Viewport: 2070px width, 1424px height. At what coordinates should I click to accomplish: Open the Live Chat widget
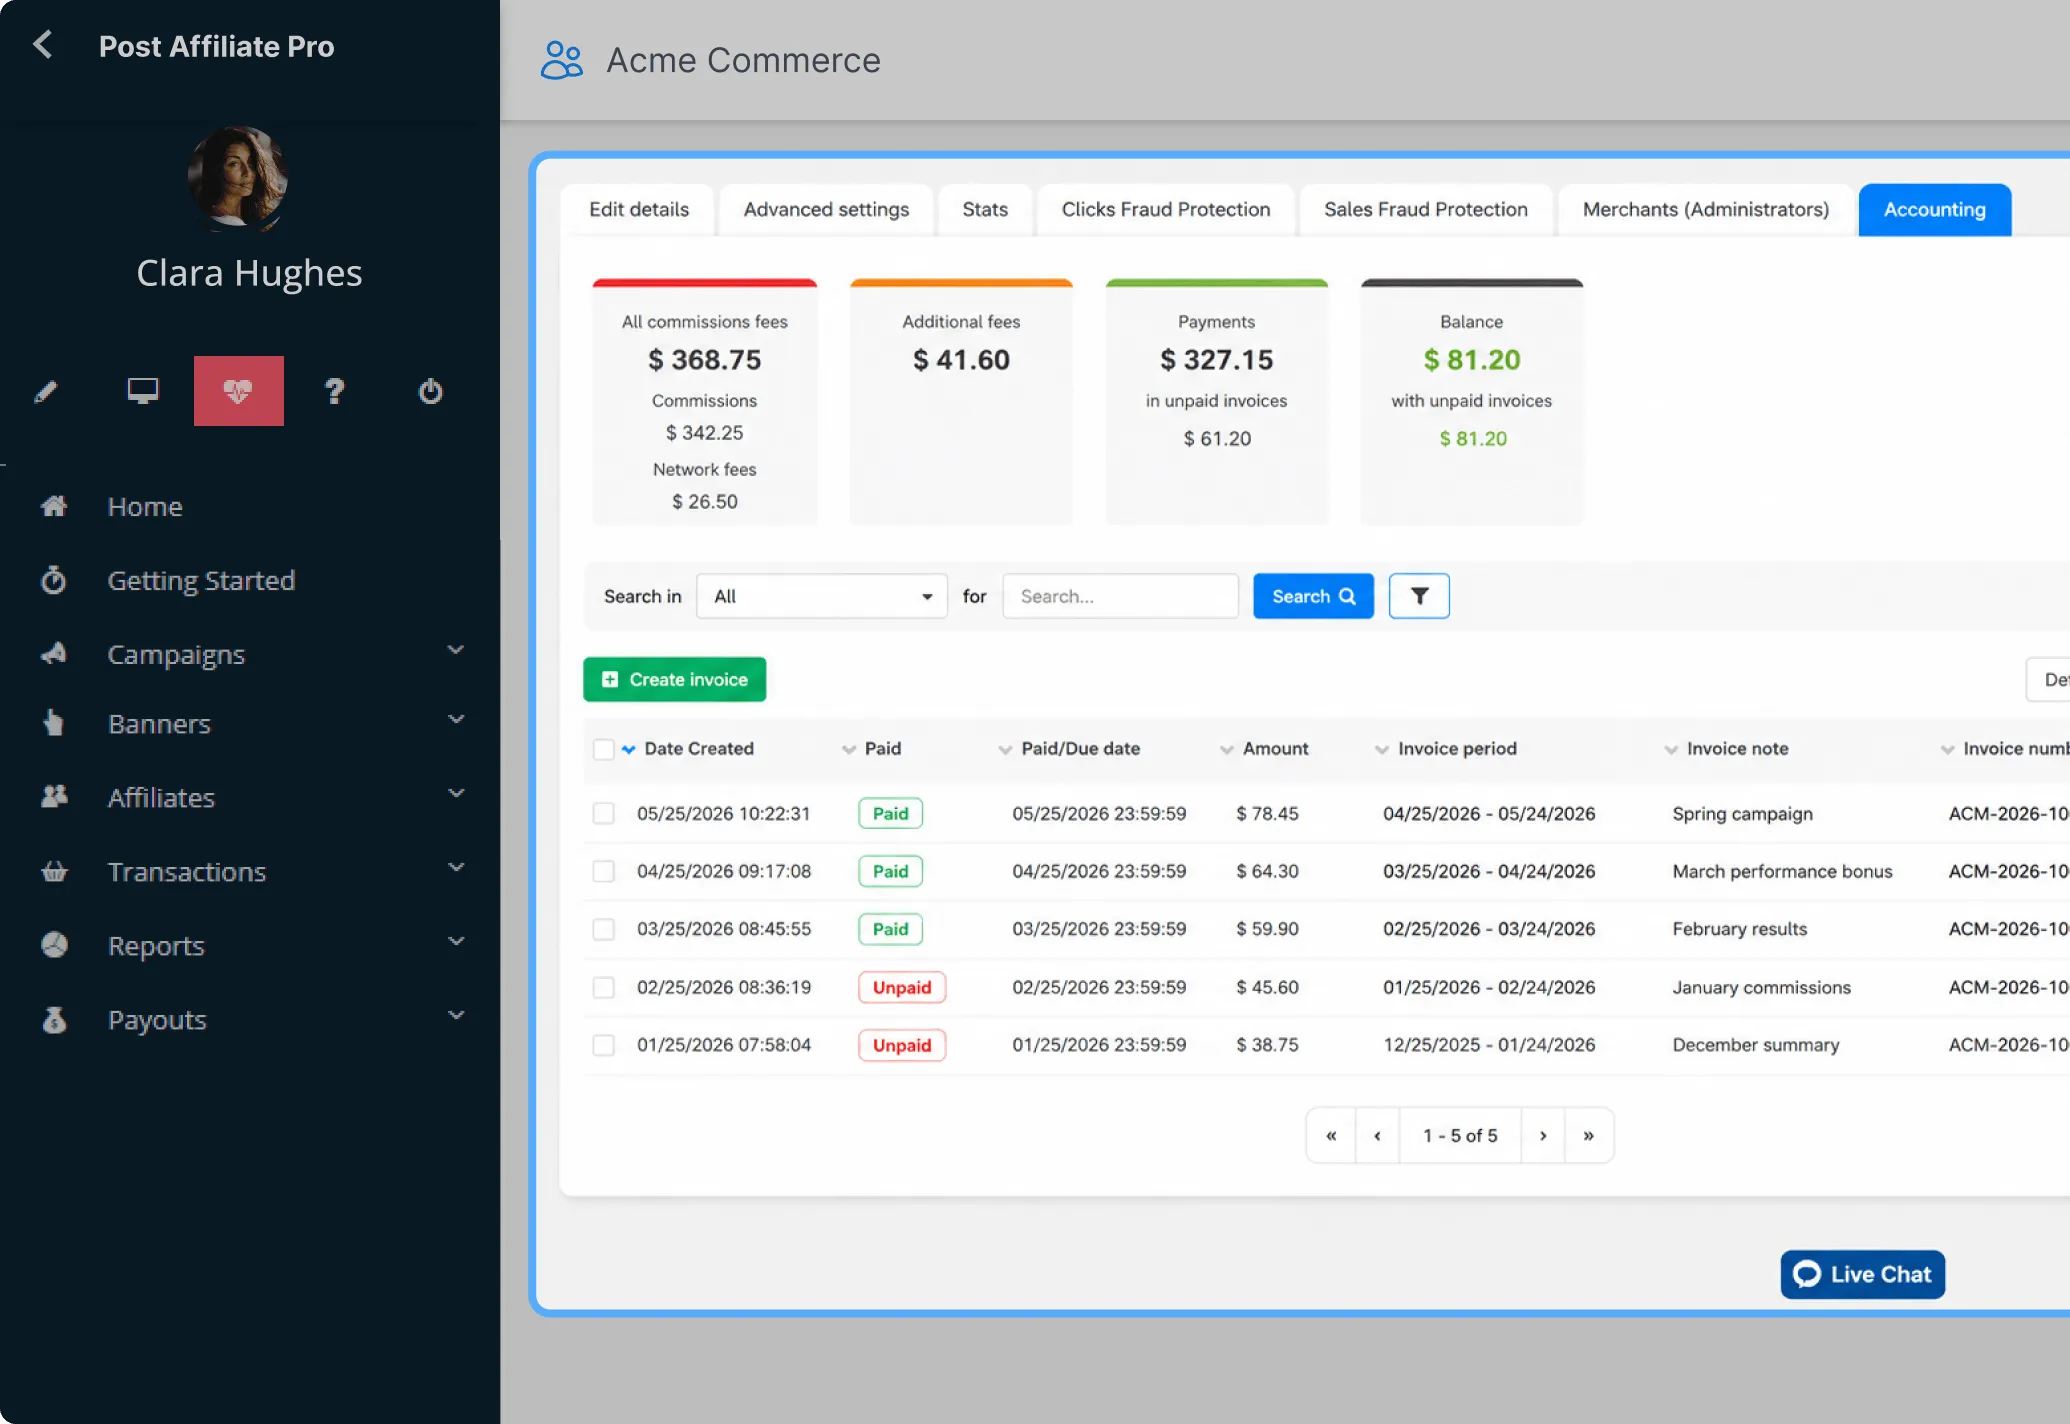[1863, 1274]
